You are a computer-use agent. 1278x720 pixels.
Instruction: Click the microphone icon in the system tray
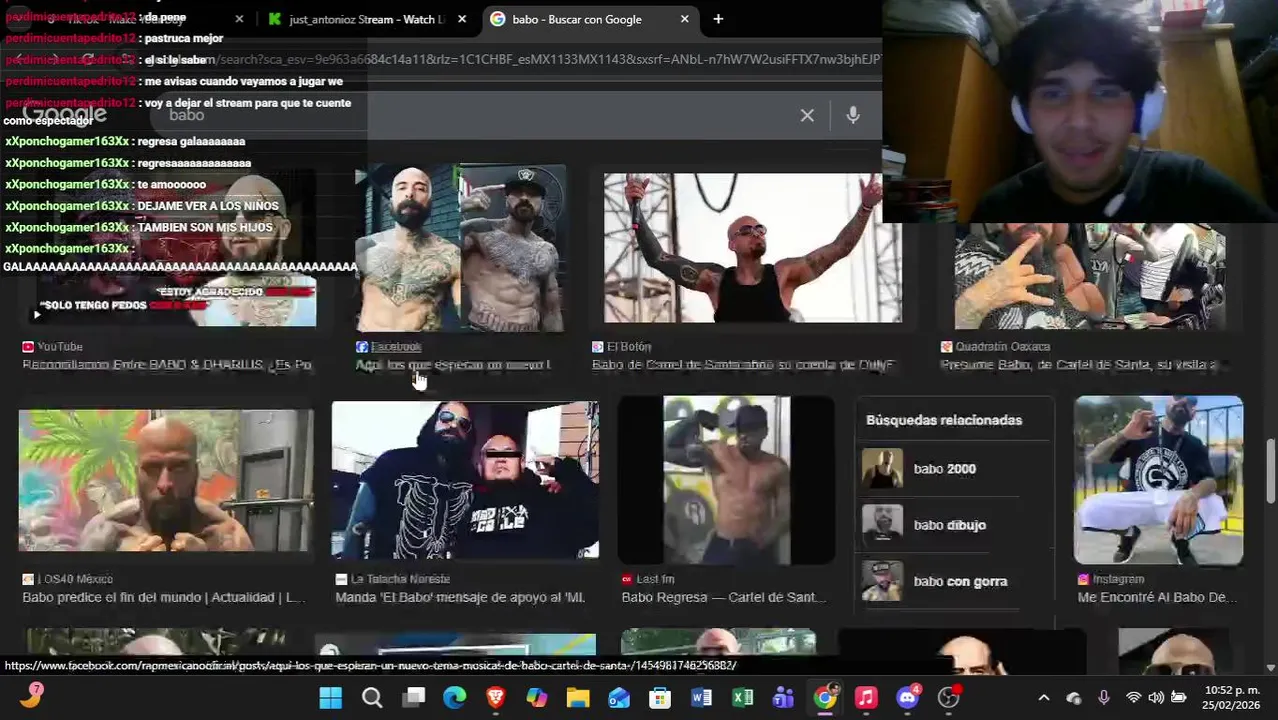pyautogui.click(x=1104, y=697)
